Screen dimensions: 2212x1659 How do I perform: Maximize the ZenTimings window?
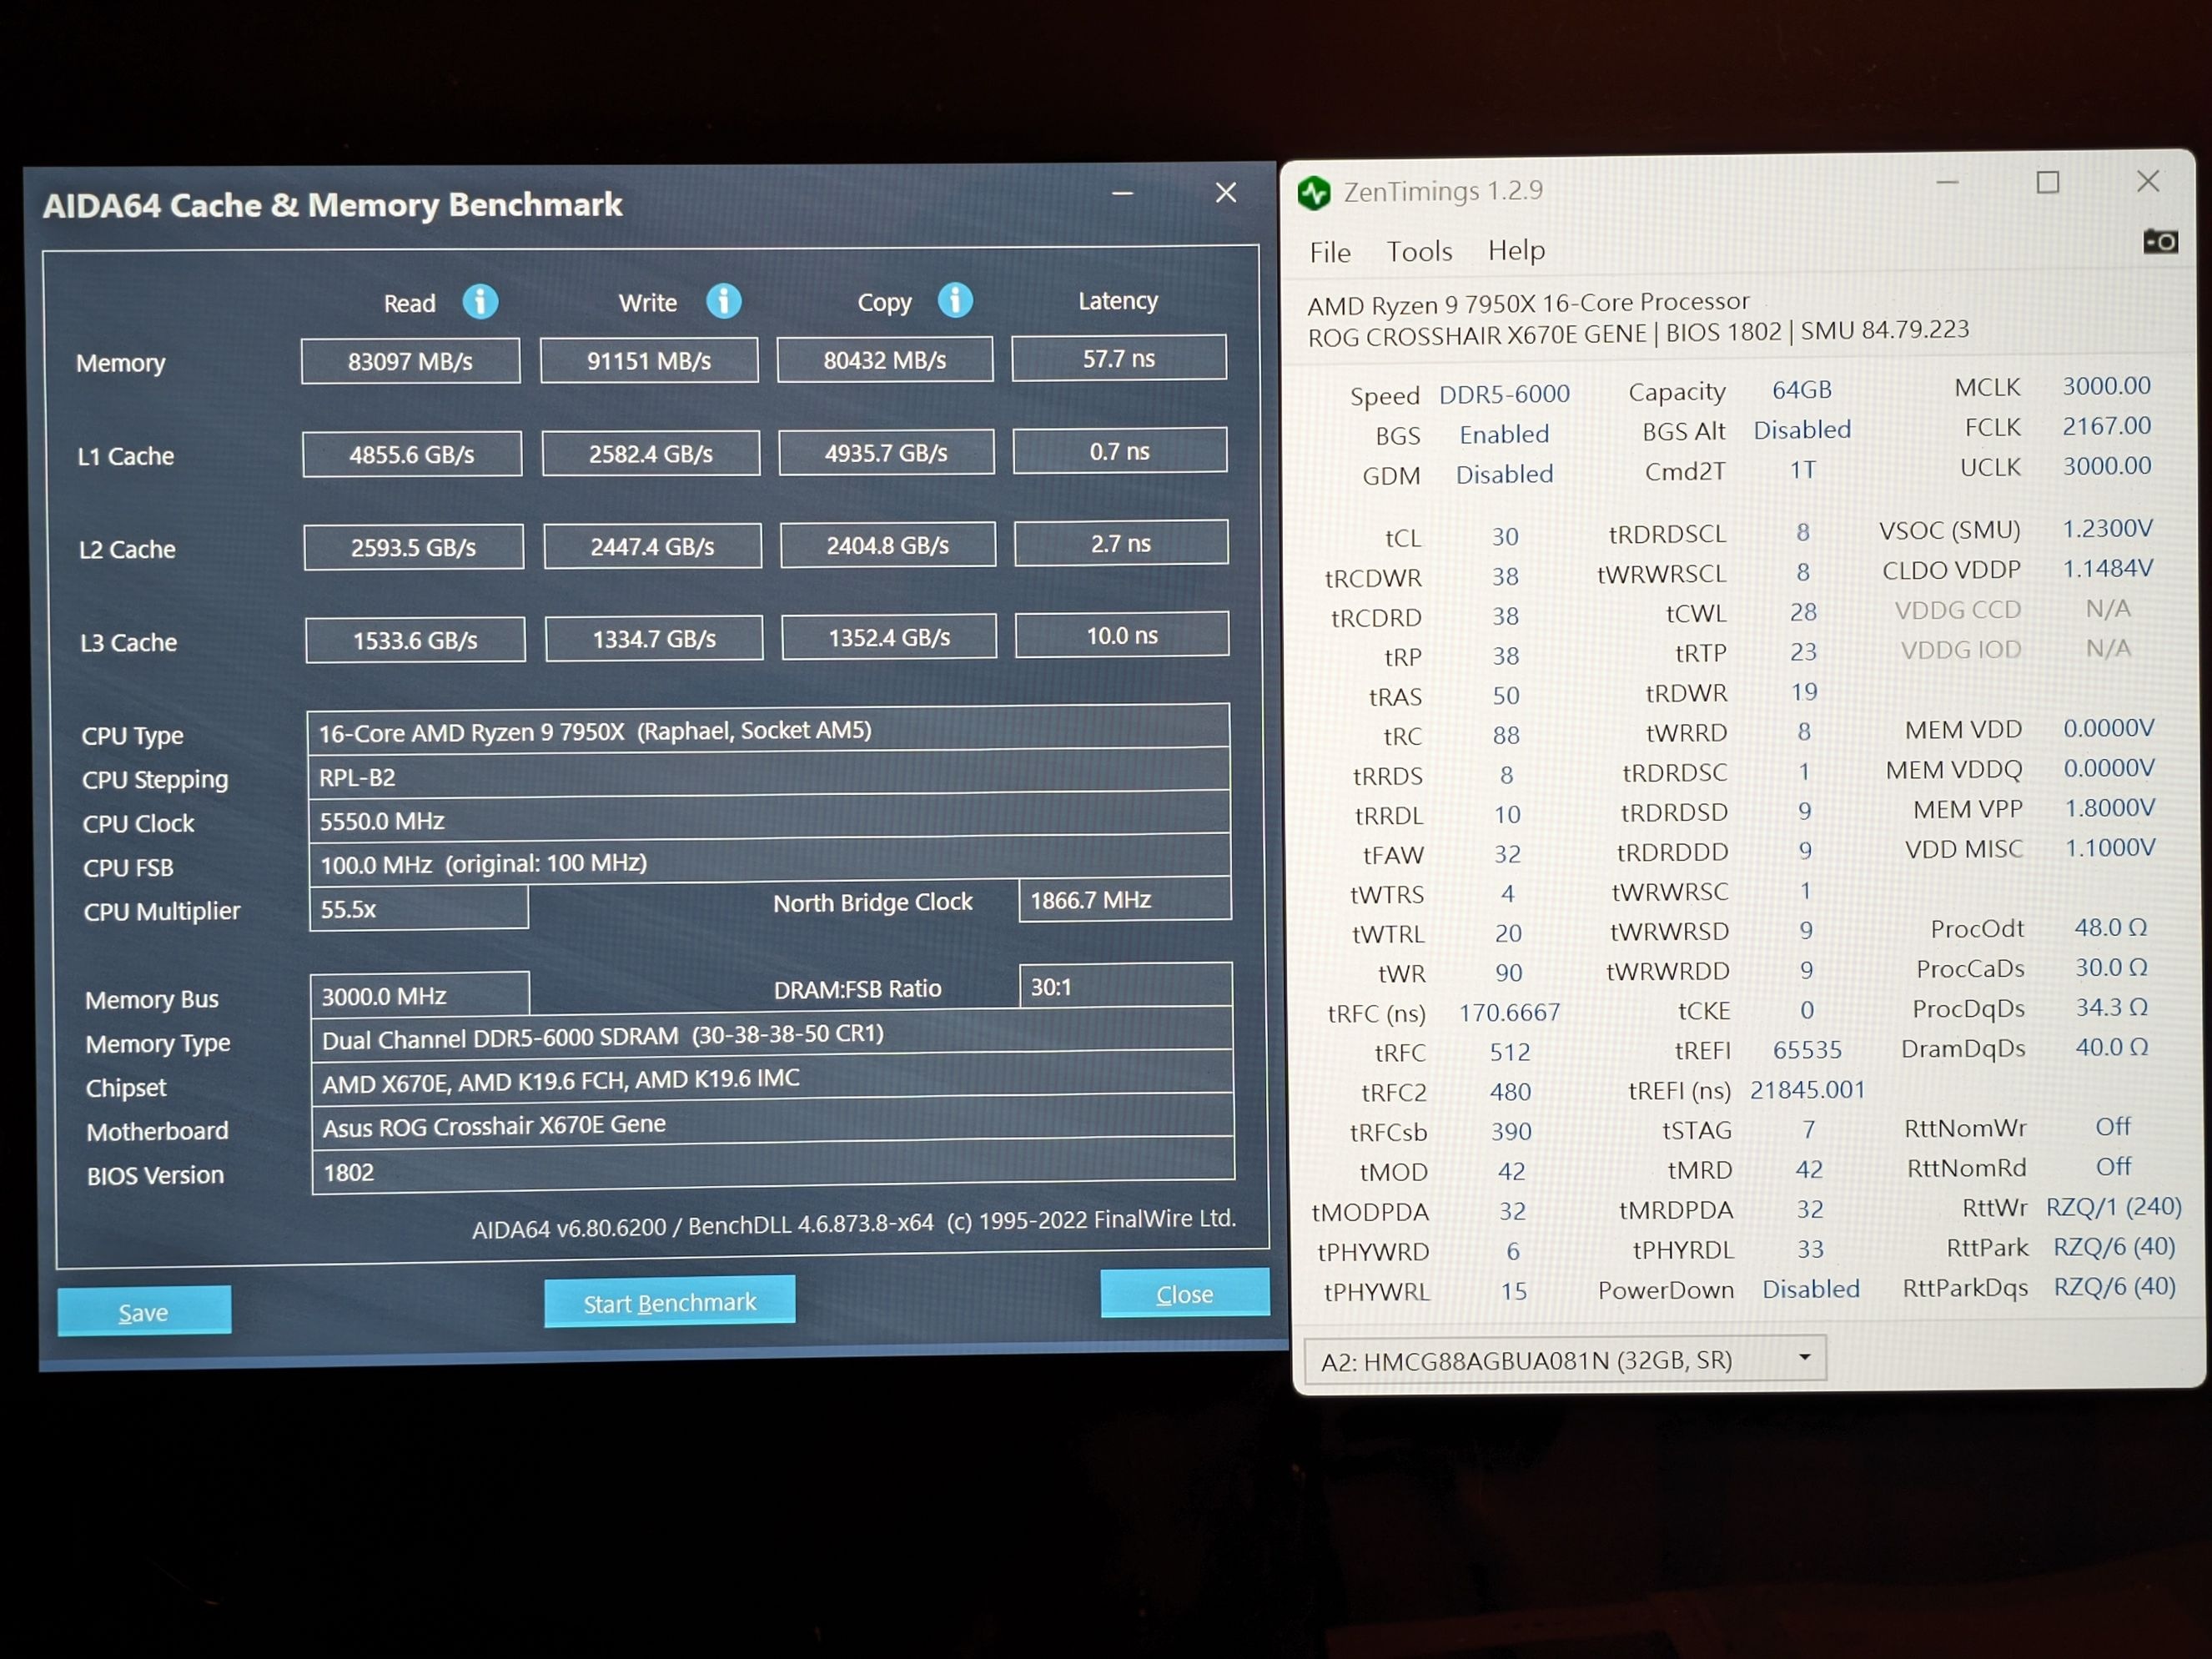click(2047, 182)
